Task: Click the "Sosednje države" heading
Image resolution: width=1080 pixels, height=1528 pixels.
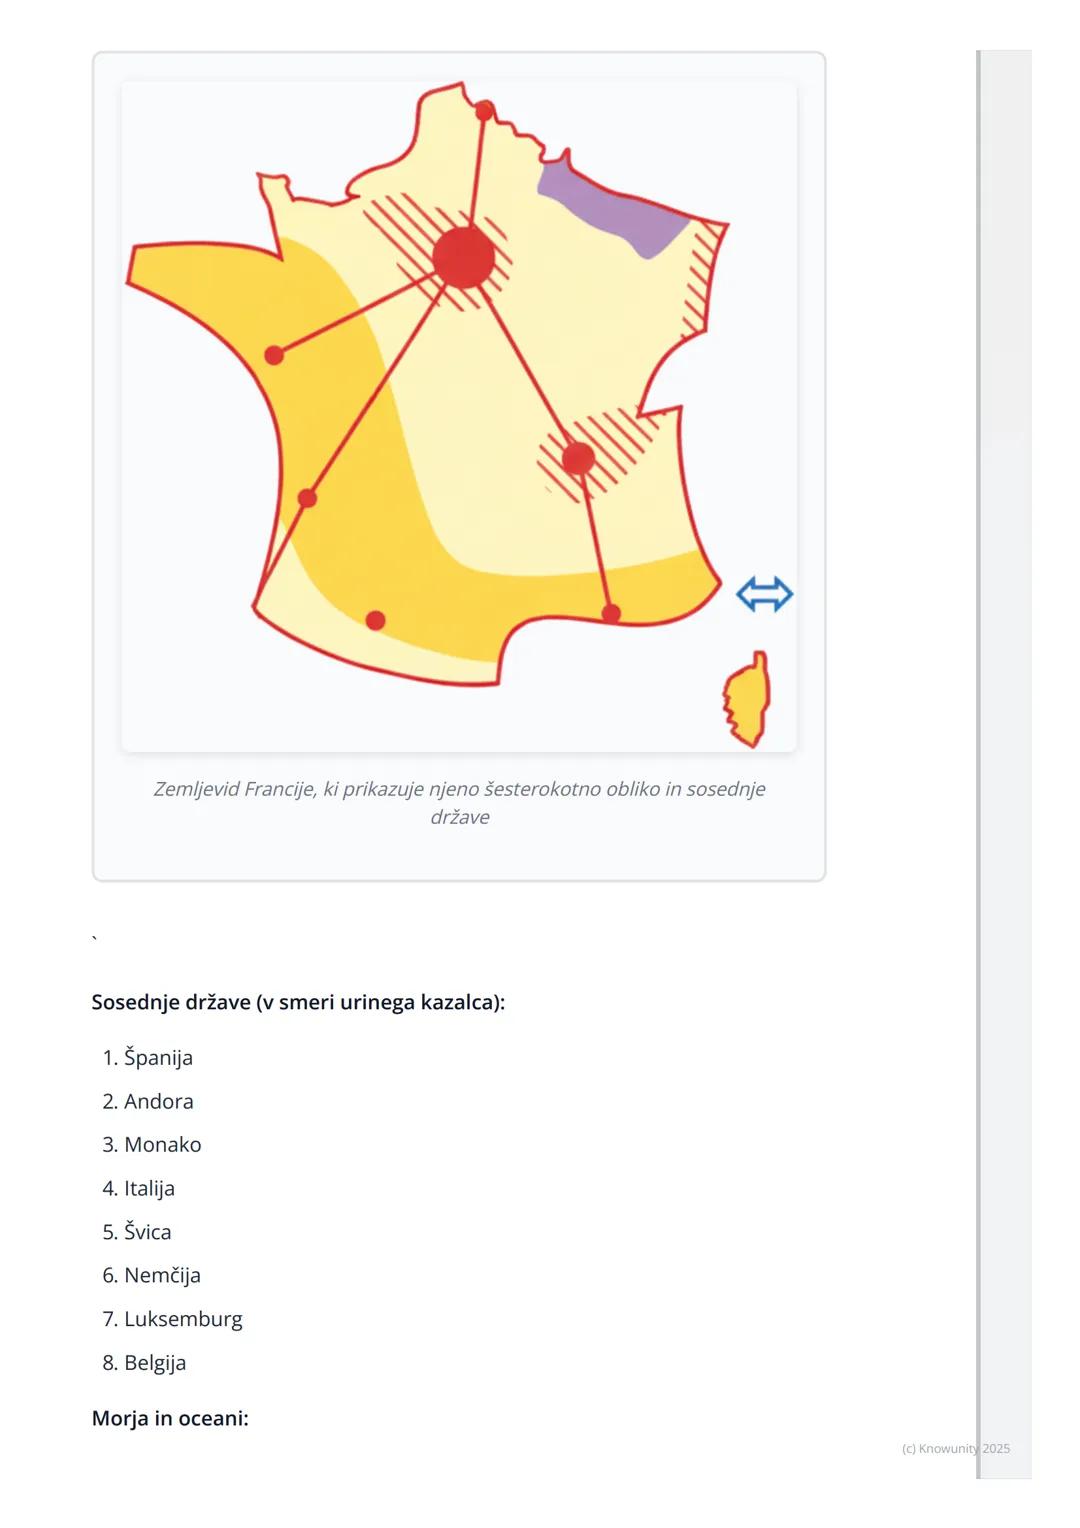Action: point(298,1002)
